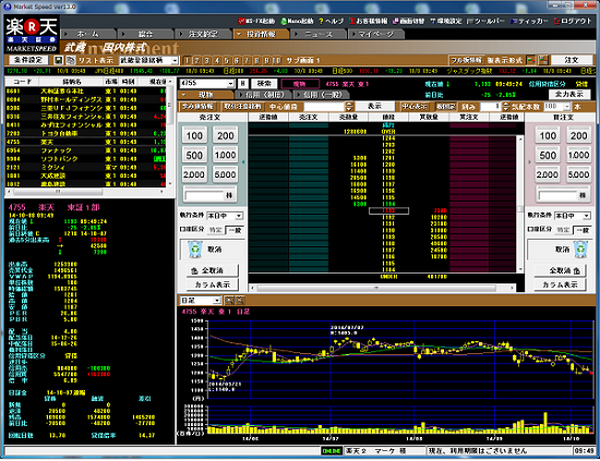
Task: Zoom in chart magnifier icon
Action: [229, 300]
